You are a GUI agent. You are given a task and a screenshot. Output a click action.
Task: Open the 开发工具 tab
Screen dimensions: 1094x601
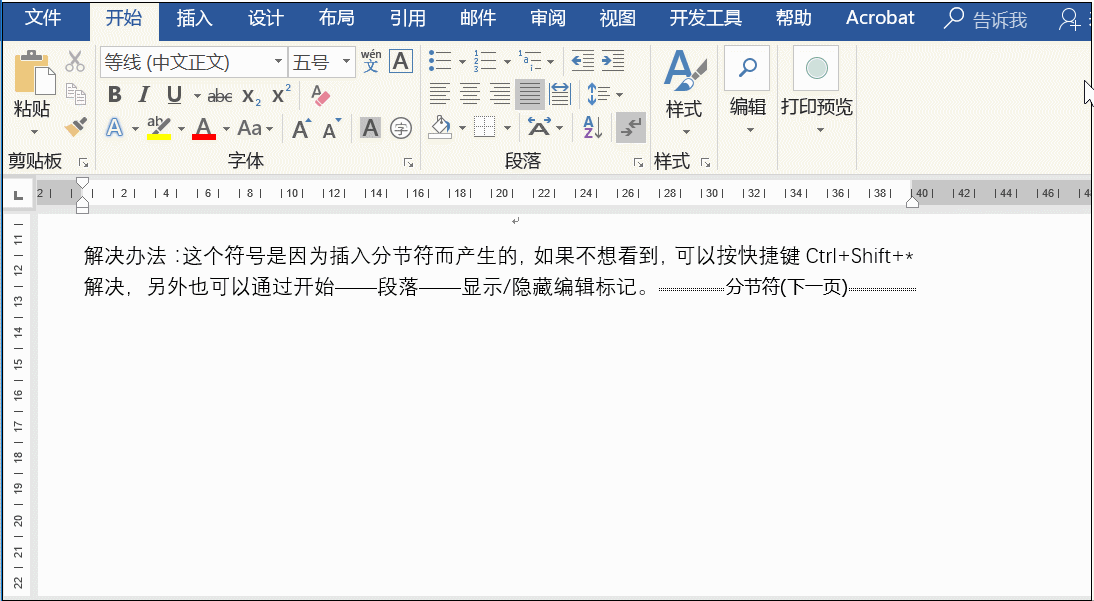[x=706, y=19]
